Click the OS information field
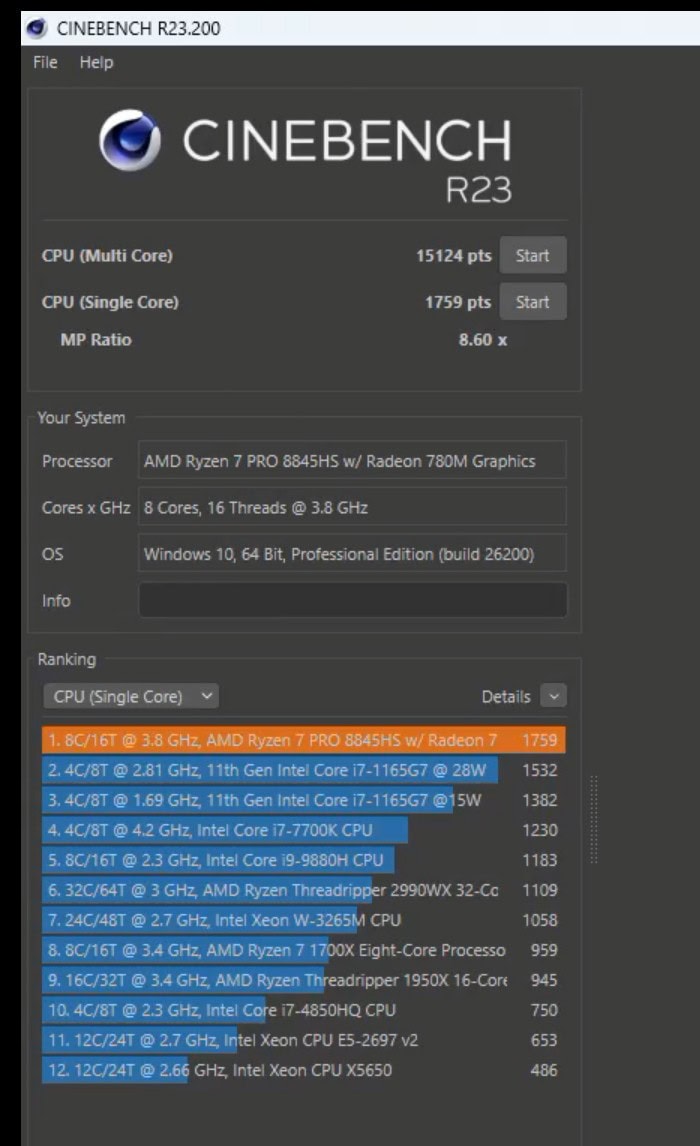Screen dimensions: 700x1146 [x=352, y=553]
